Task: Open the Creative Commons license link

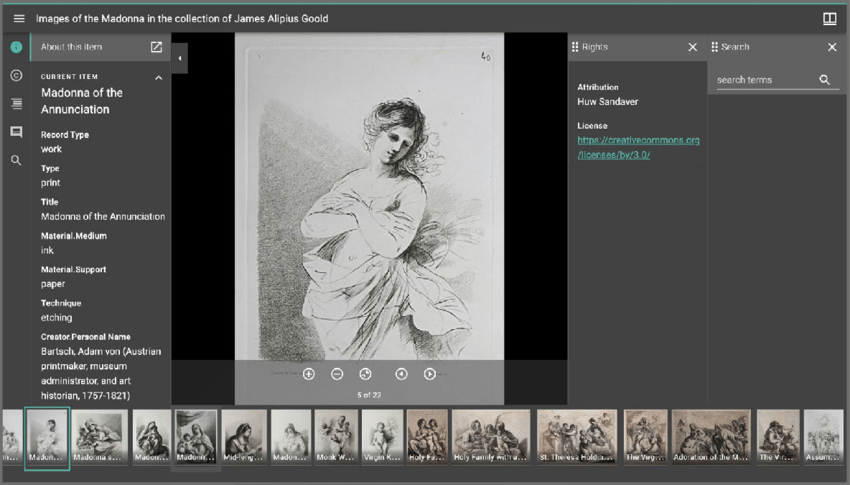Action: [638, 147]
